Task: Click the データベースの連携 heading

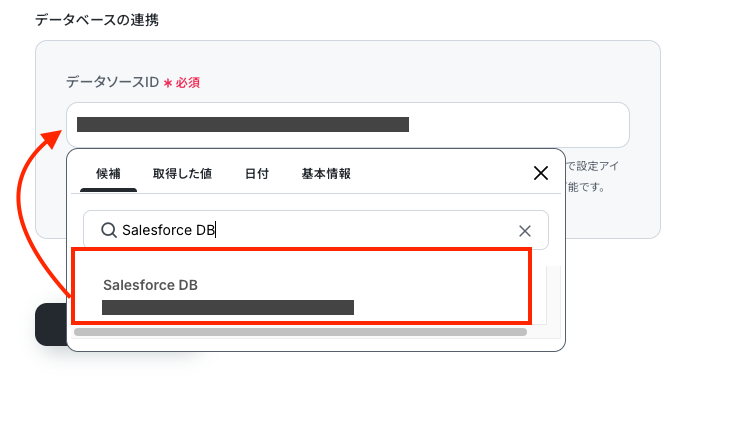Action: coord(97,20)
